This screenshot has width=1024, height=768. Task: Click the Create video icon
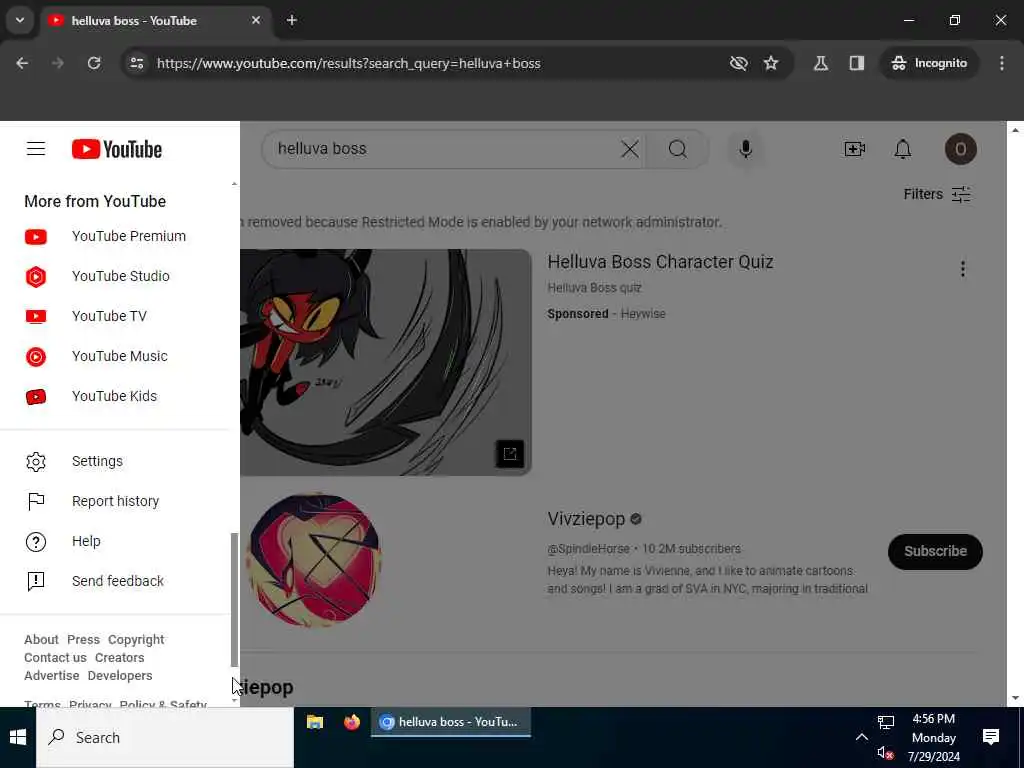855,149
